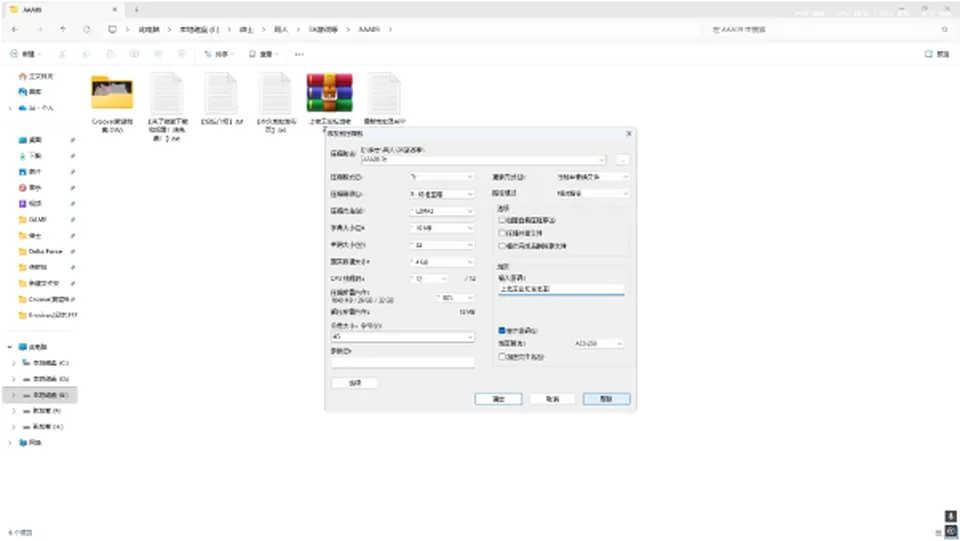Open Music (音乐) pinned sidebar folder
Screen dimensions: 960x541
coord(31,187)
